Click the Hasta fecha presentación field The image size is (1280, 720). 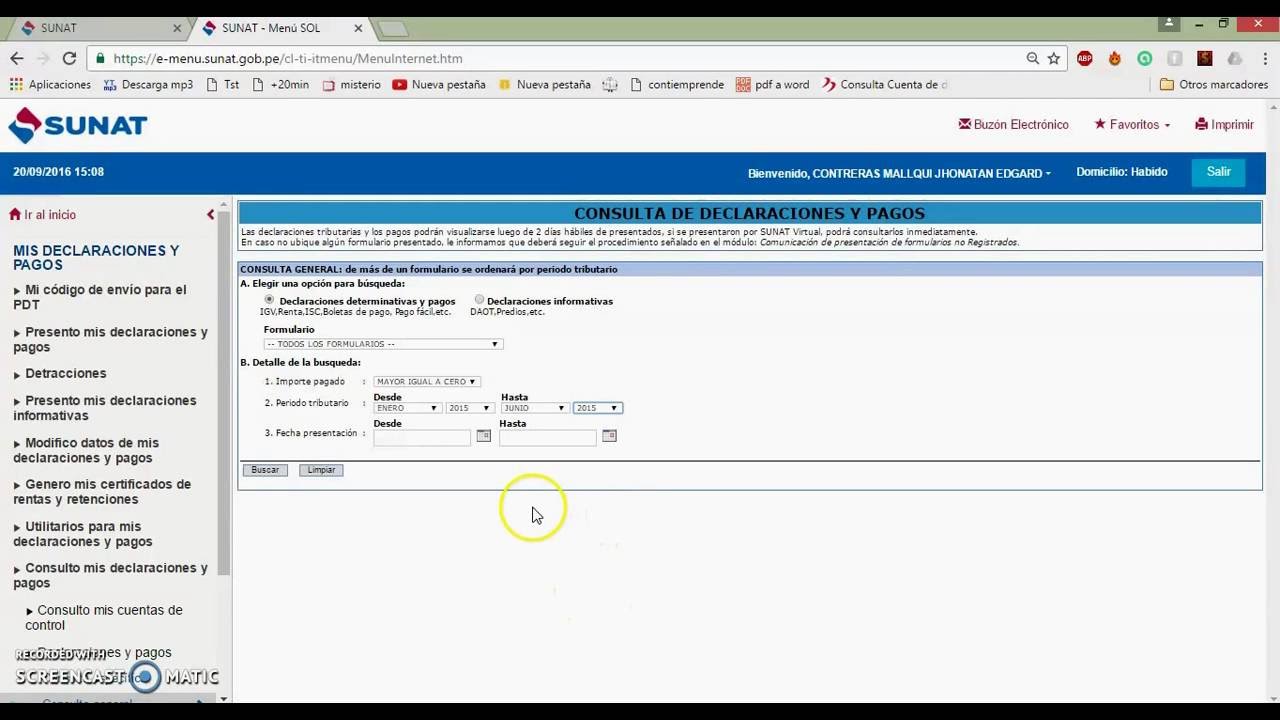[x=548, y=437]
